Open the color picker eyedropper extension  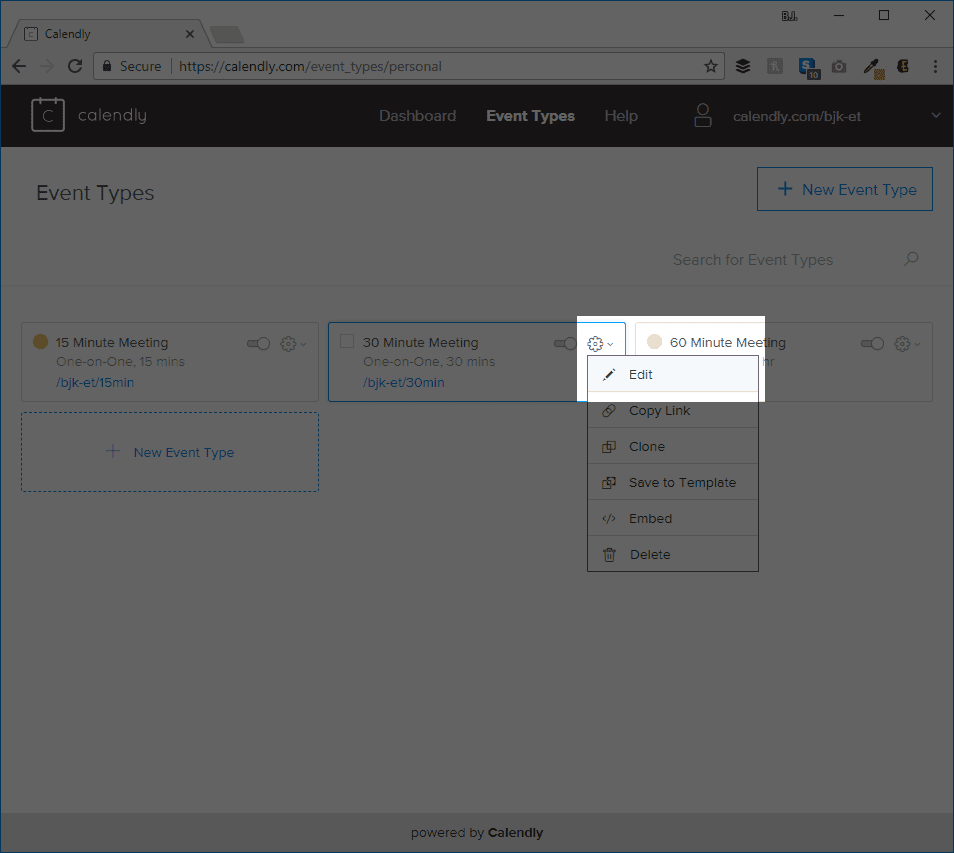[x=873, y=68]
